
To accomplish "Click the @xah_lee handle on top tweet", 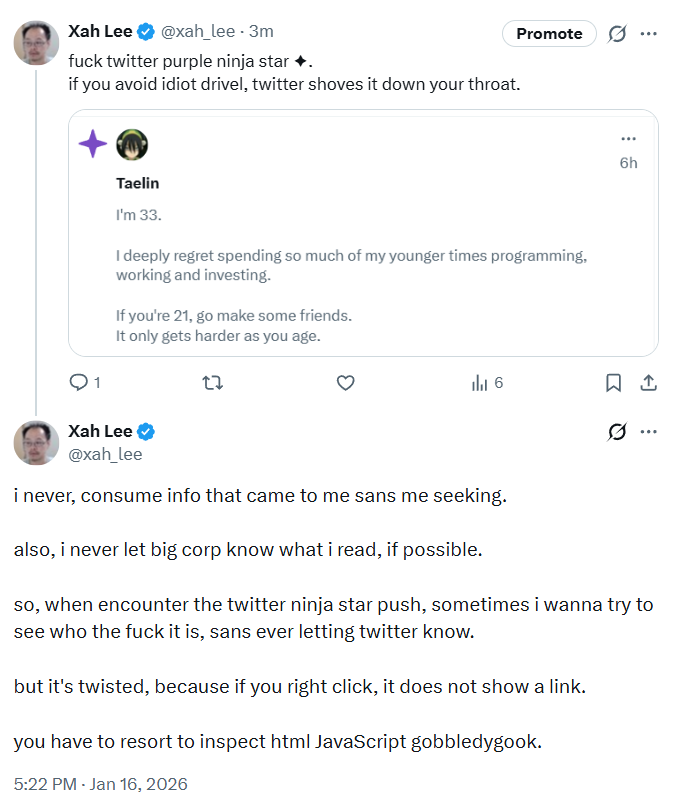I will point(198,32).
